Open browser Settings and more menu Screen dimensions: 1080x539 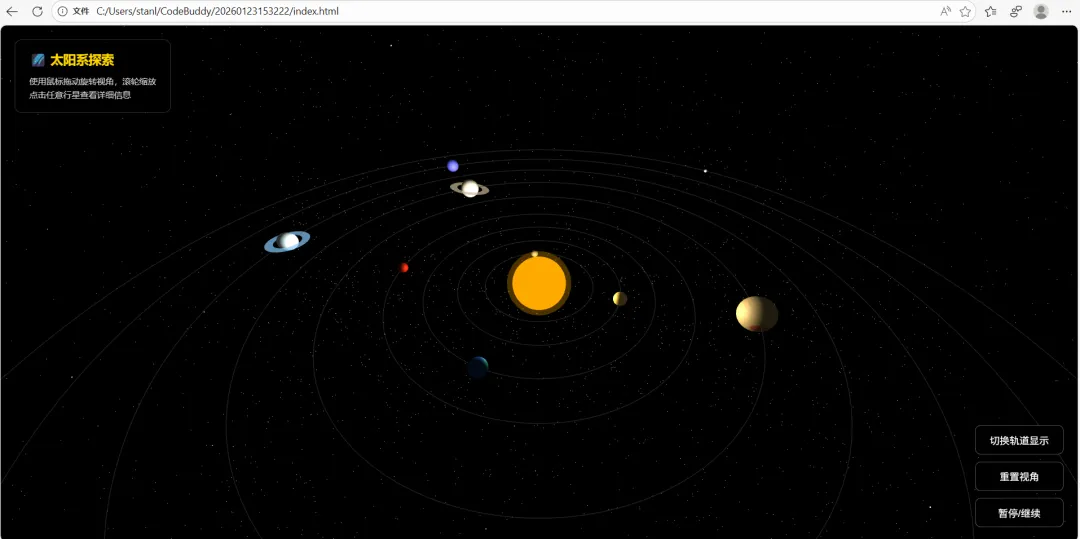click(1066, 12)
